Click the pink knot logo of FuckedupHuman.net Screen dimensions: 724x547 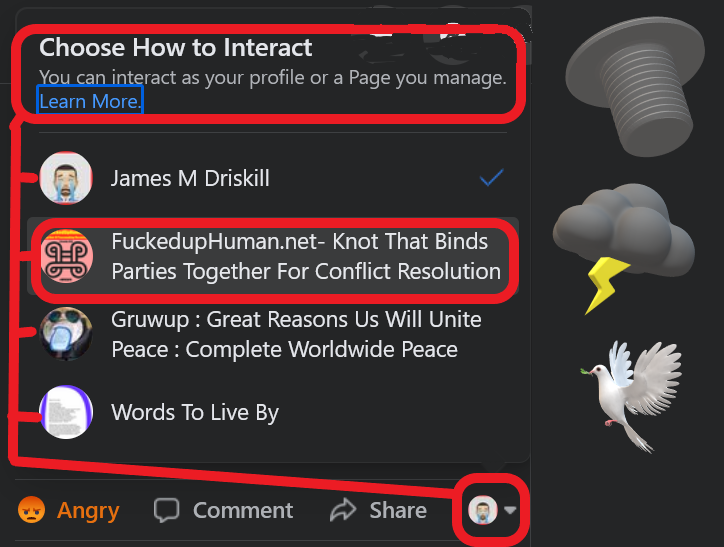(67, 256)
